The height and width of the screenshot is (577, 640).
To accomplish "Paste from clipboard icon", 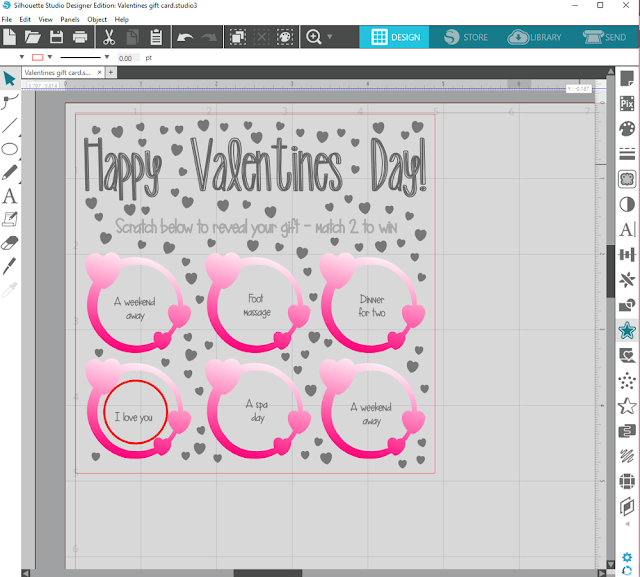I will pyautogui.click(x=156, y=37).
